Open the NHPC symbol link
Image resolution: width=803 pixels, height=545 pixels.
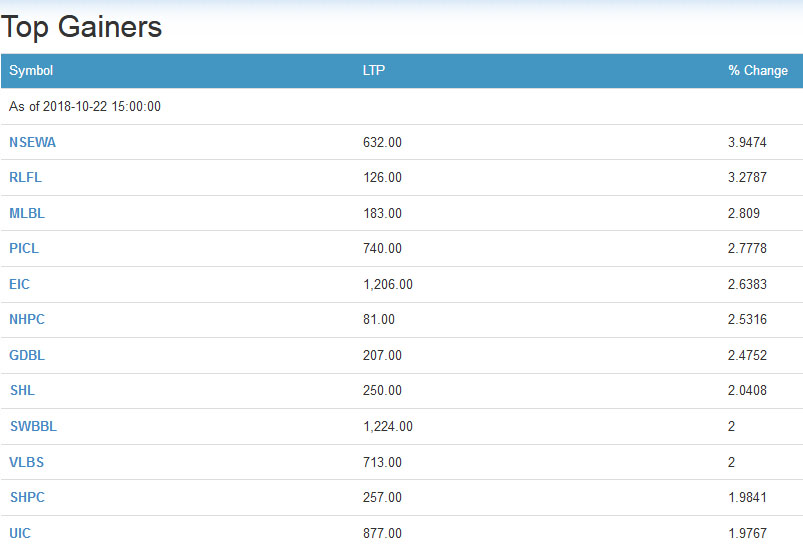point(27,319)
